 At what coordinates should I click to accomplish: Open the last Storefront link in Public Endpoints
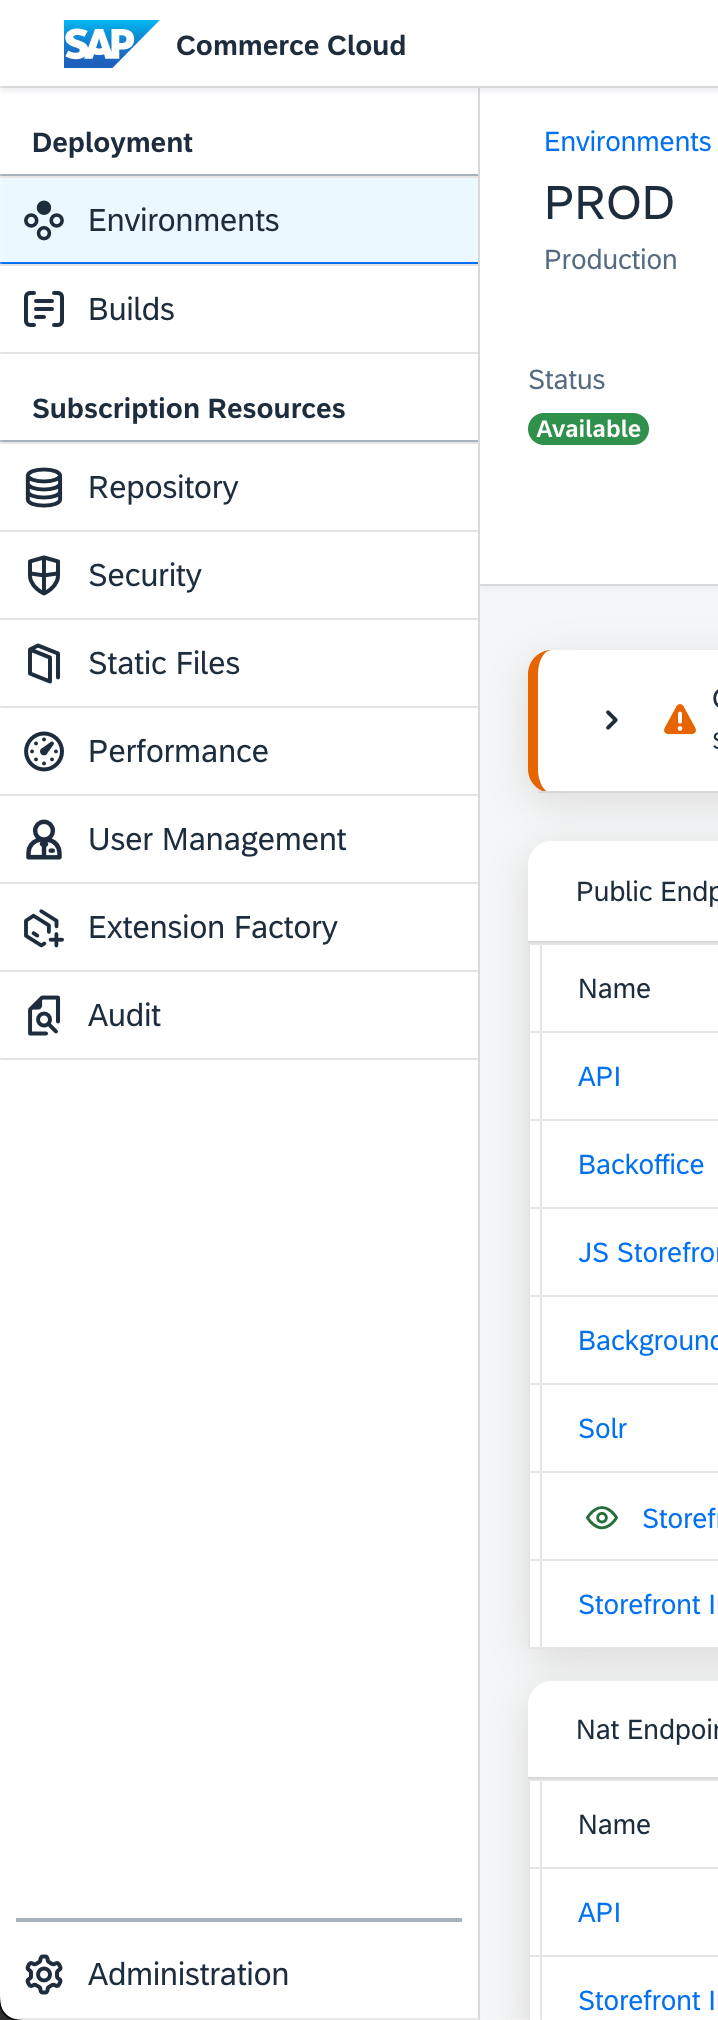pyautogui.click(x=647, y=1604)
